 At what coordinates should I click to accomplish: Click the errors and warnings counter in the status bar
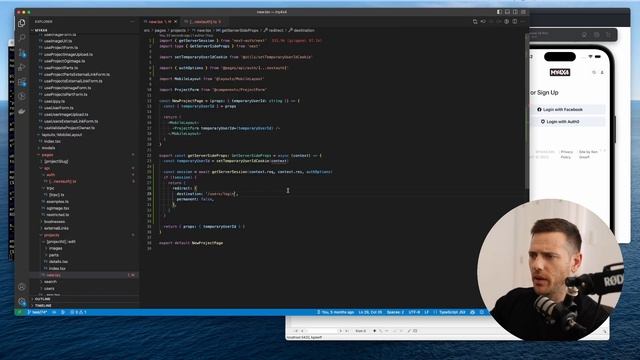[x=78, y=312]
